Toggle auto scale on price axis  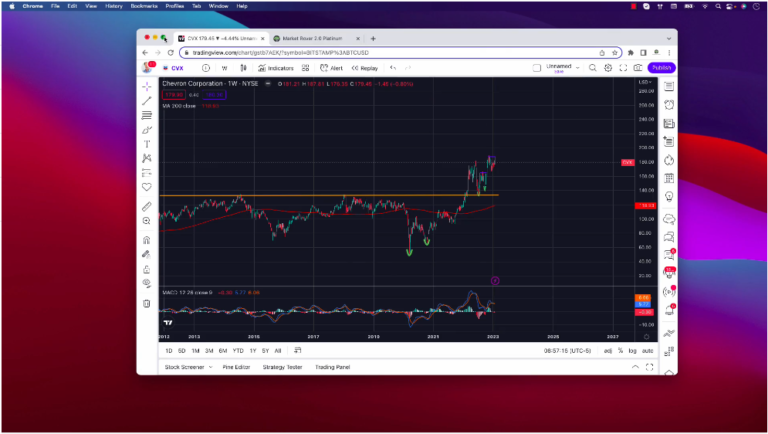click(648, 351)
